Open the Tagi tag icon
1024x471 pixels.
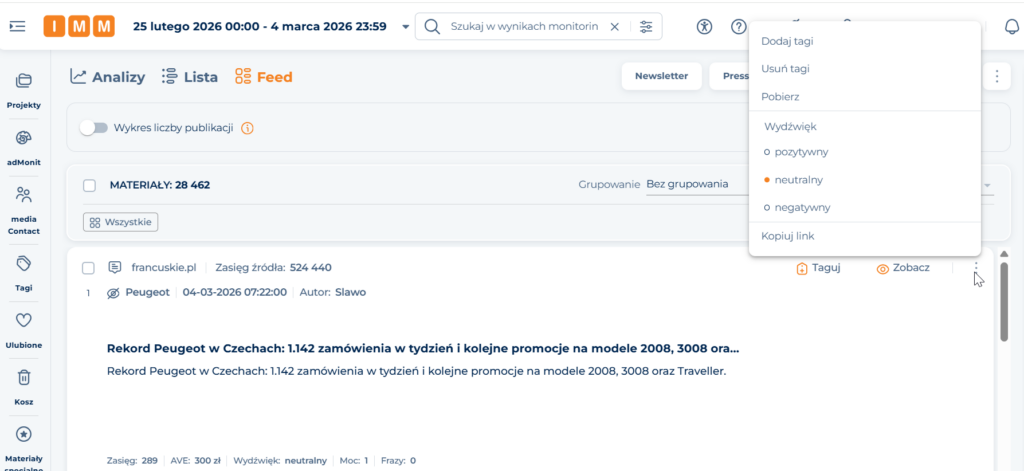pyautogui.click(x=24, y=263)
